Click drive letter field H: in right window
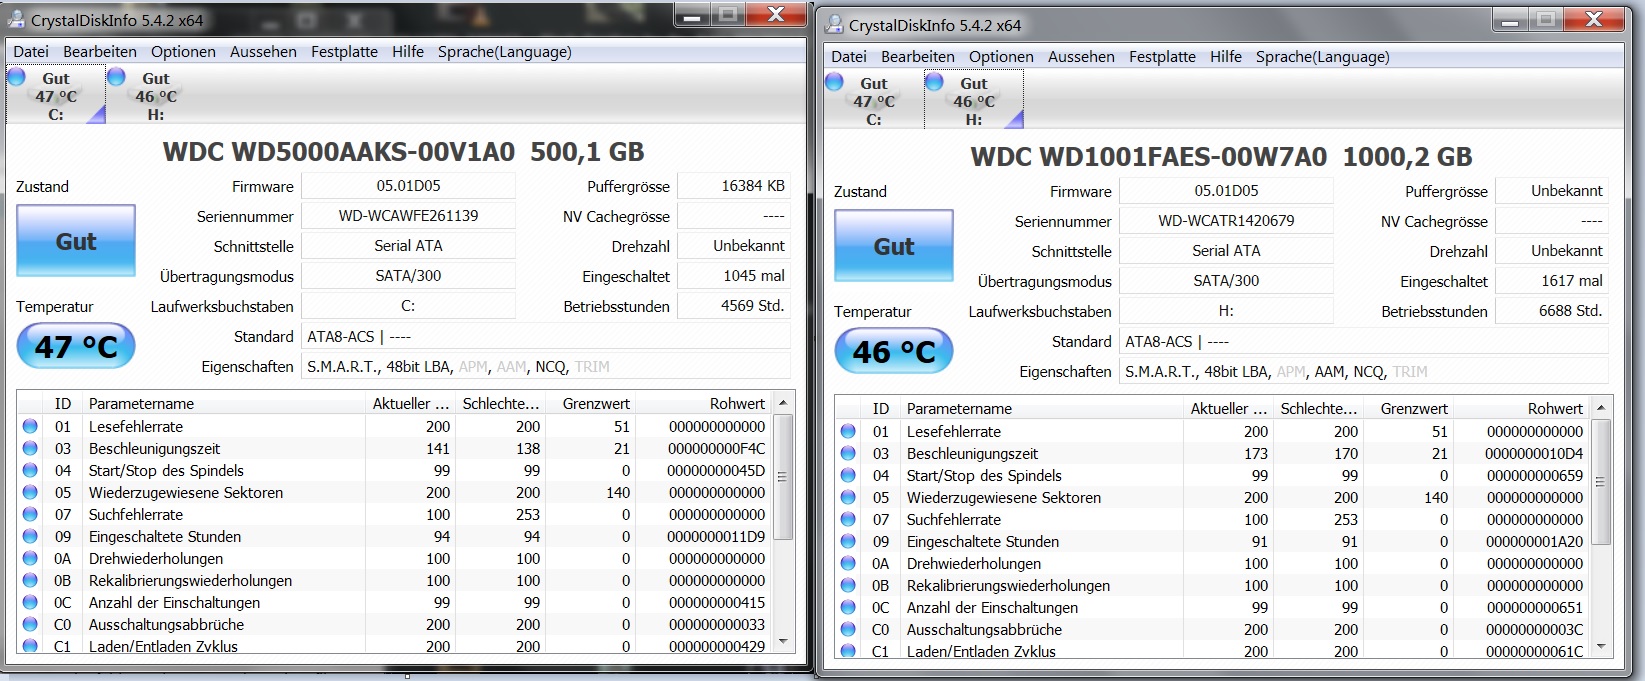 [x=1226, y=311]
